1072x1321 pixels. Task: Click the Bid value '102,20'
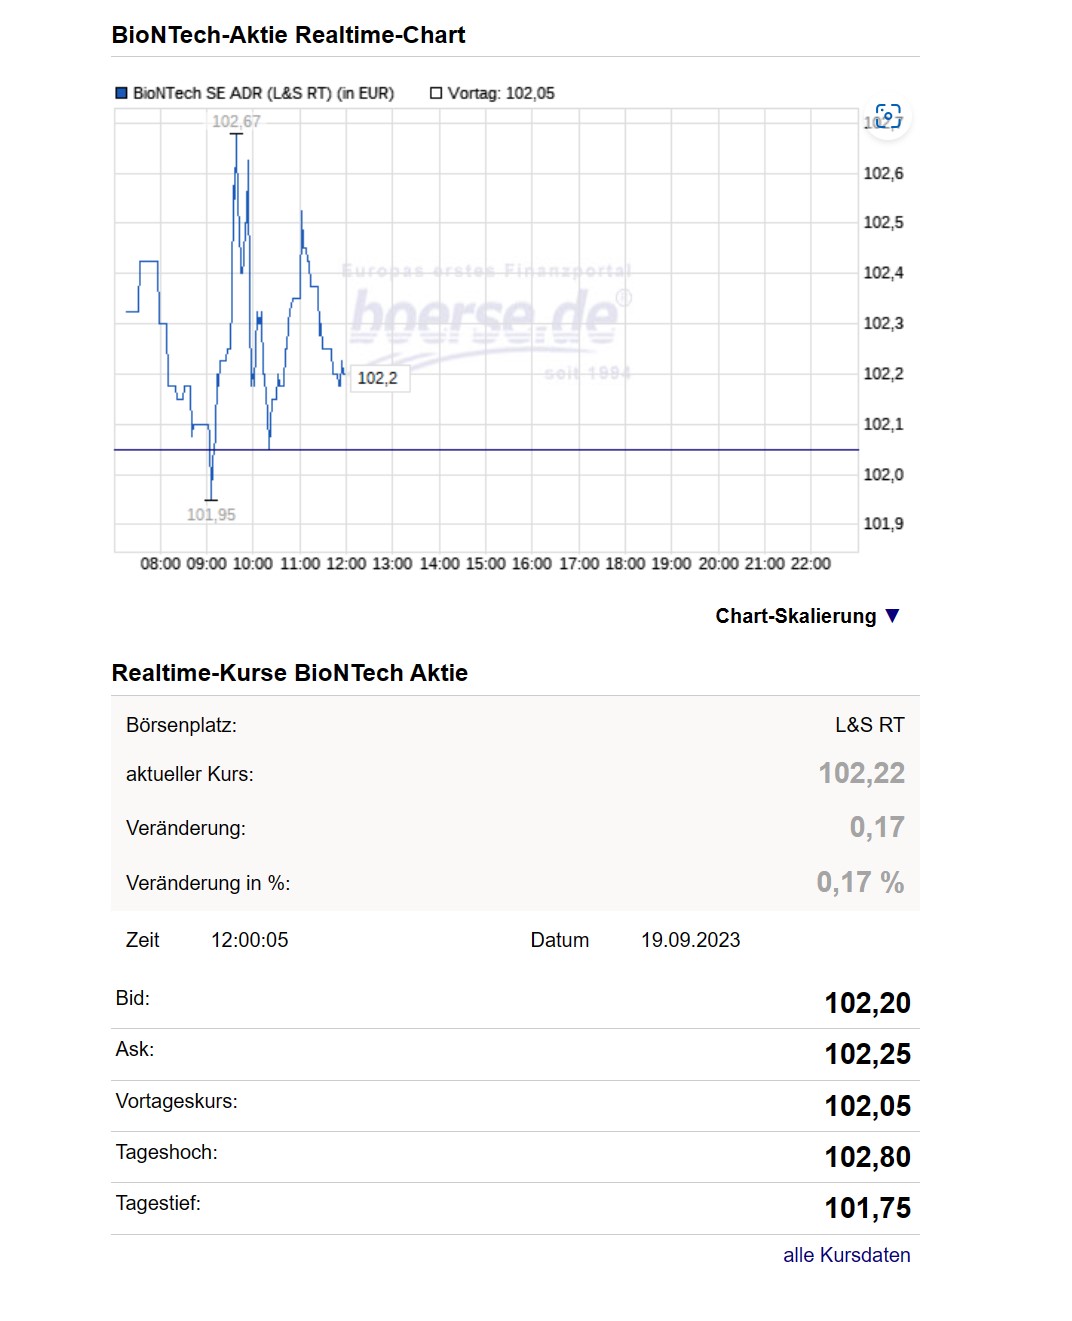coord(868,1003)
